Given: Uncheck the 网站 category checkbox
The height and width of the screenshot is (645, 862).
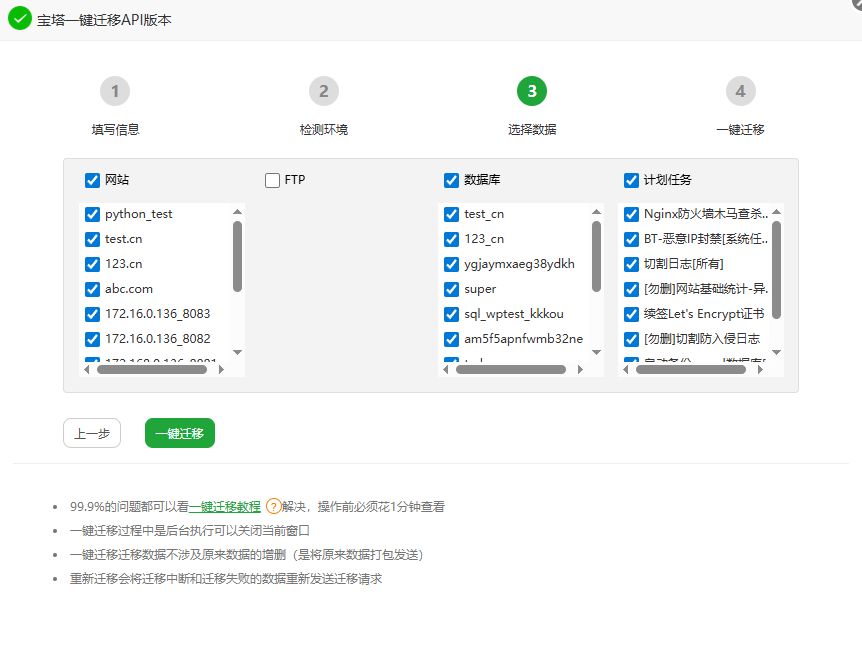Looking at the screenshot, I should [x=91, y=180].
